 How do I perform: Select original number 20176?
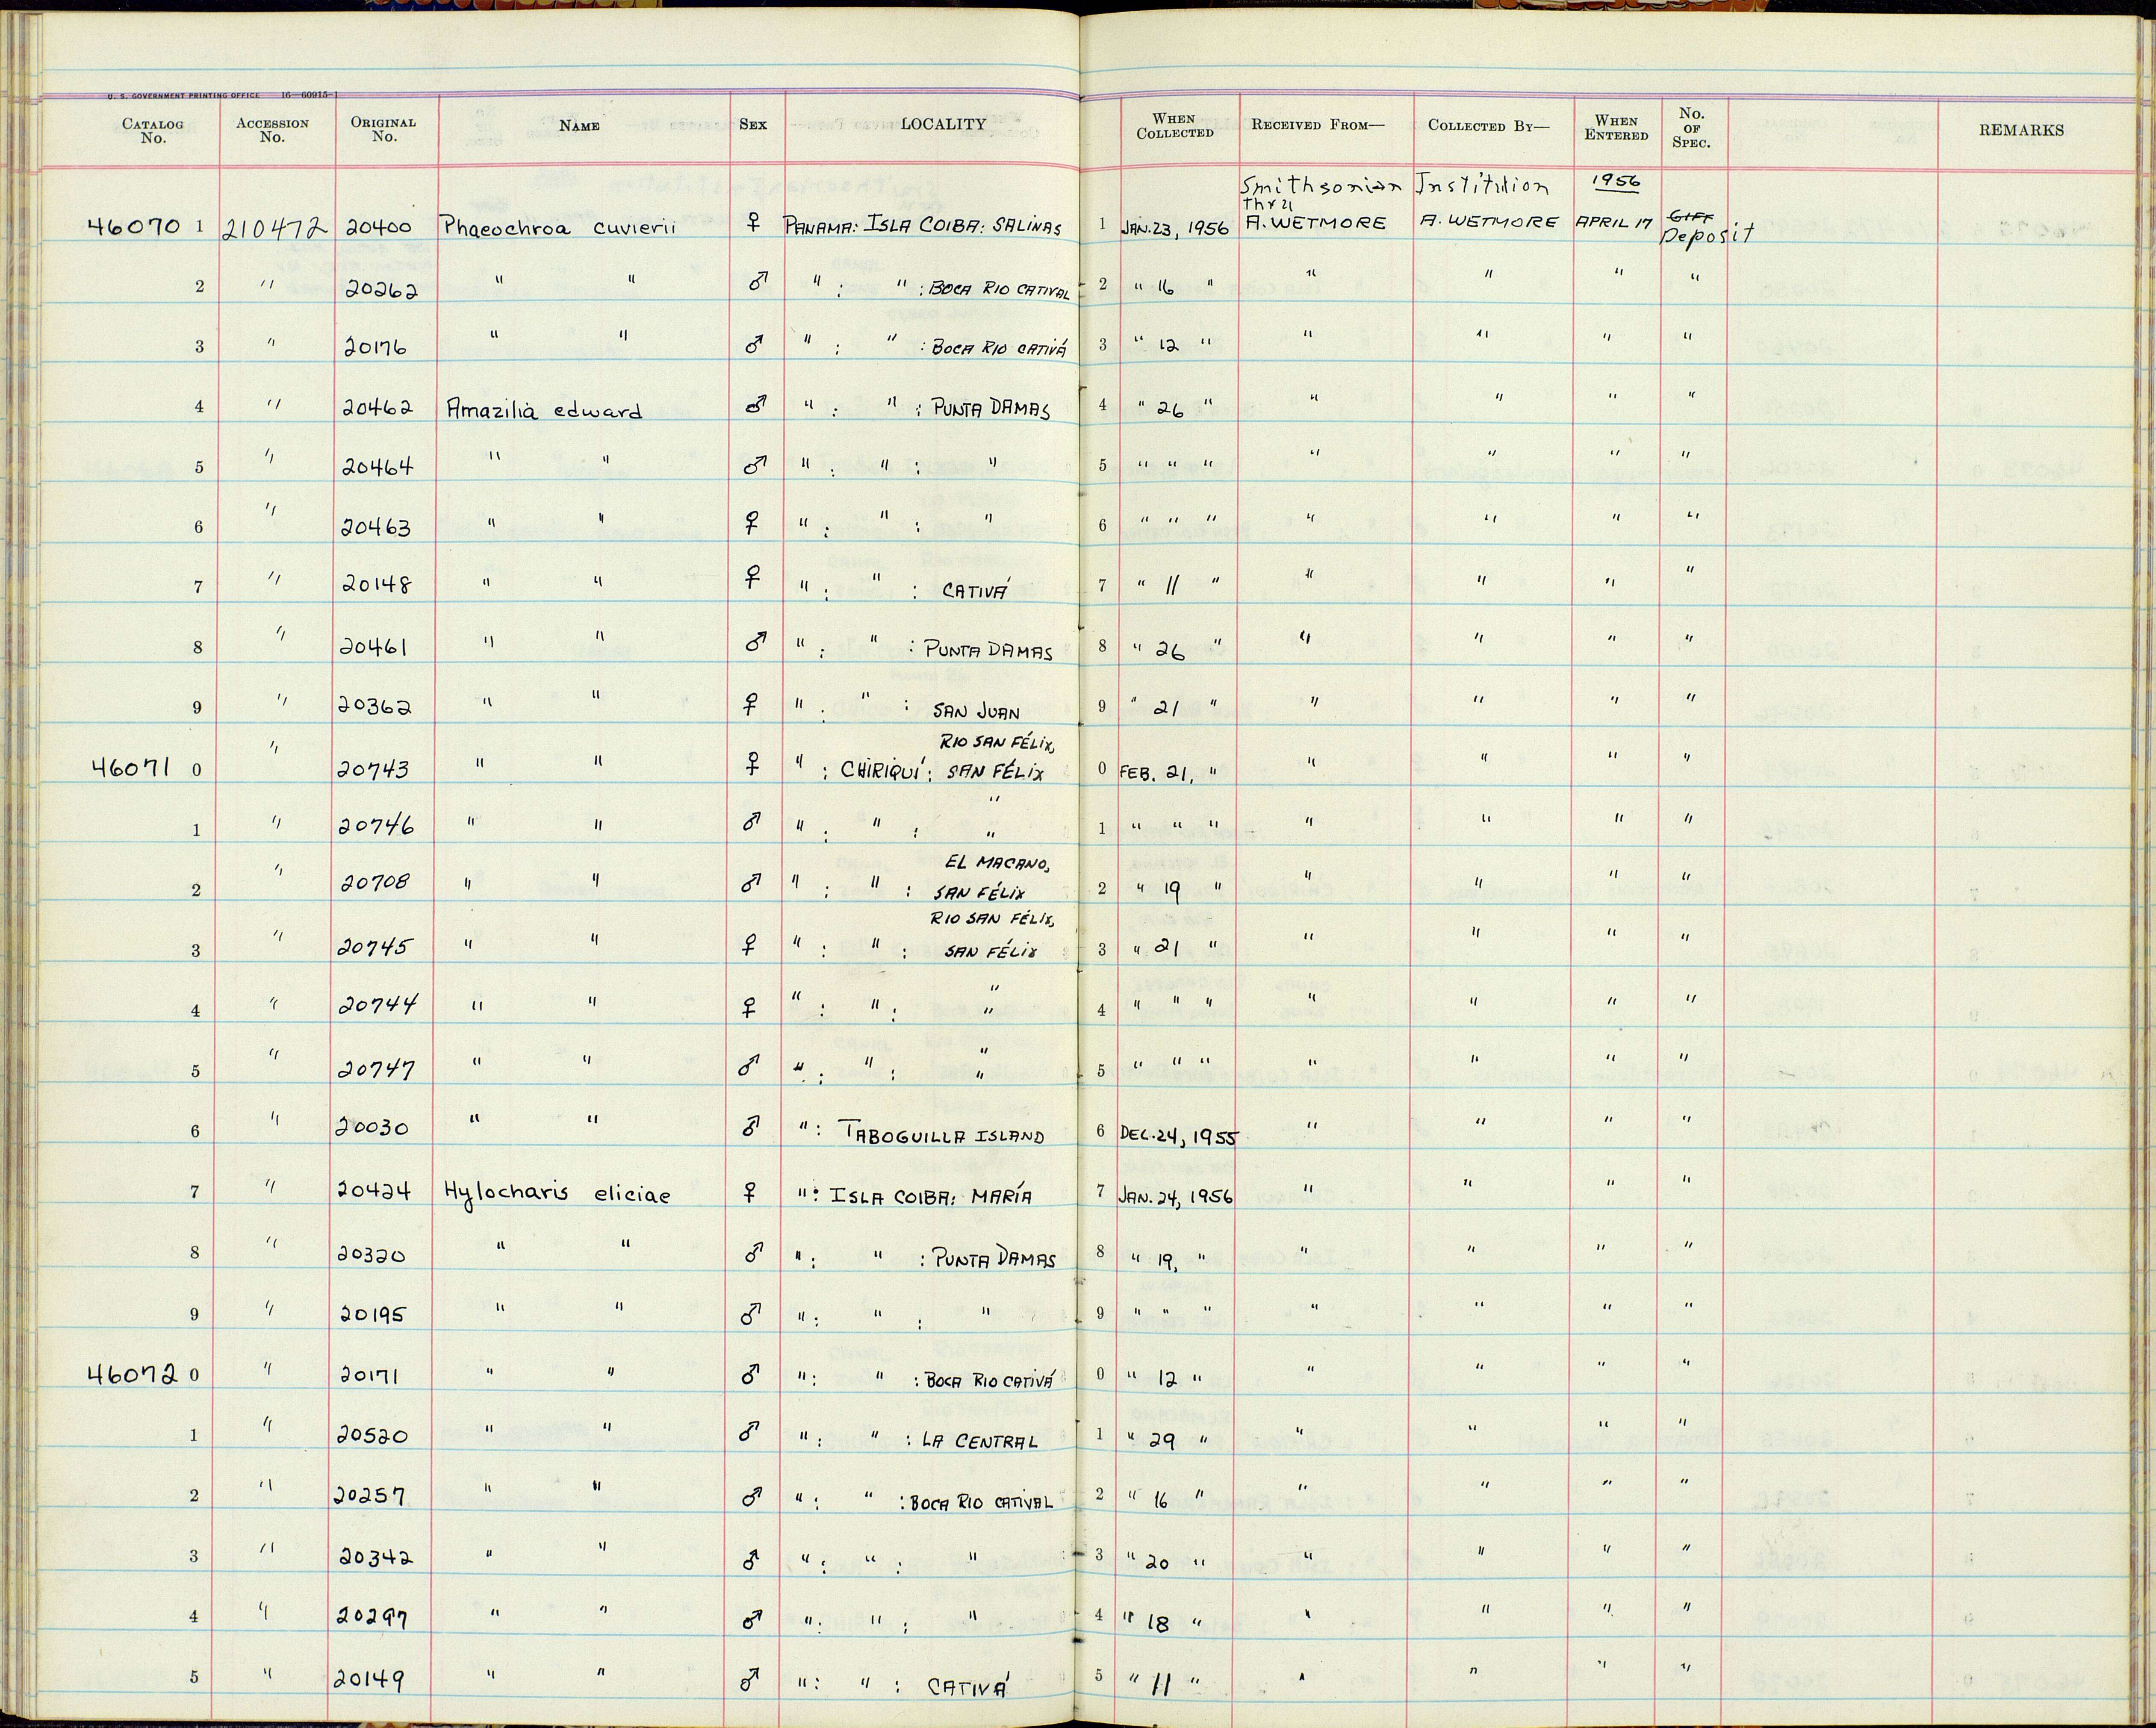(375, 348)
